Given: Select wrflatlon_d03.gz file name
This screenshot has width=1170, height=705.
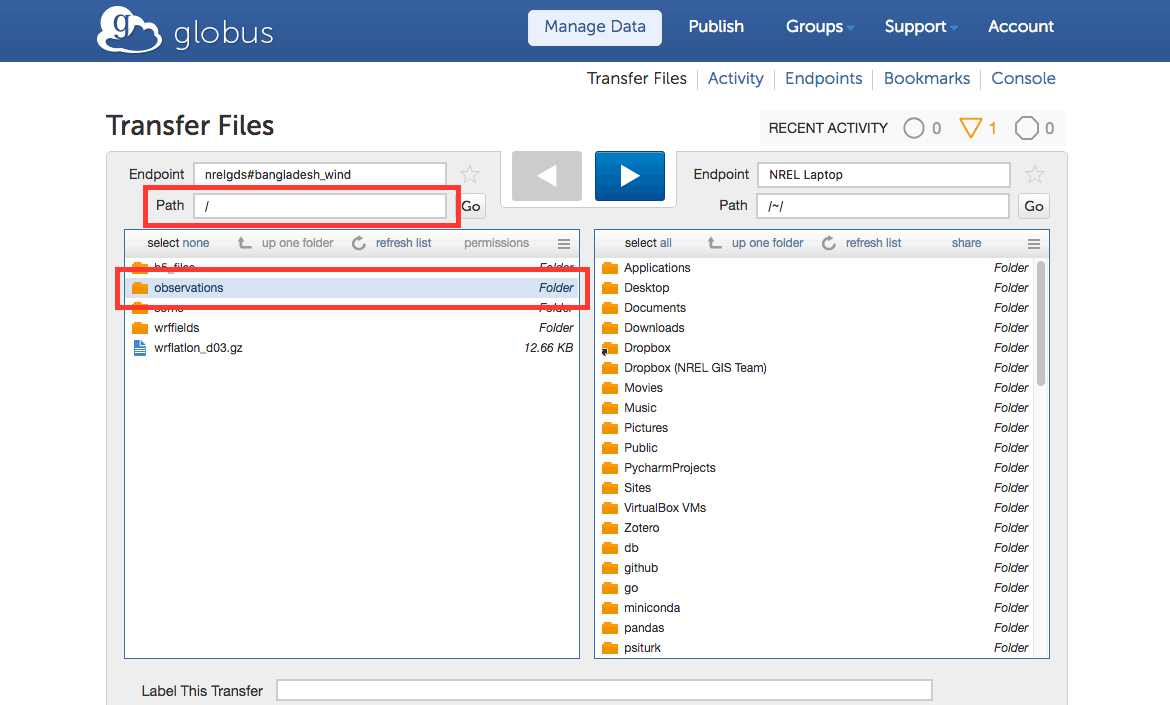Looking at the screenshot, I should (x=198, y=348).
